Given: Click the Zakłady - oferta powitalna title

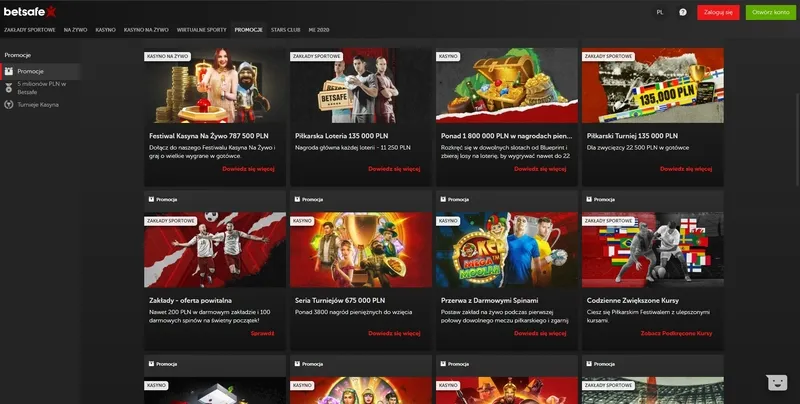Looking at the screenshot, I should [x=190, y=300].
